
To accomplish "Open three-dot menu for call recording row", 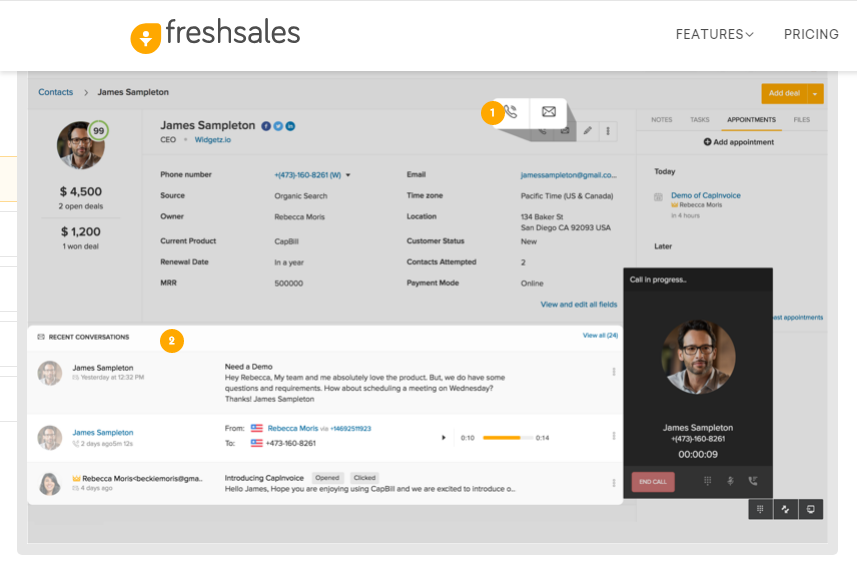I will (614, 436).
